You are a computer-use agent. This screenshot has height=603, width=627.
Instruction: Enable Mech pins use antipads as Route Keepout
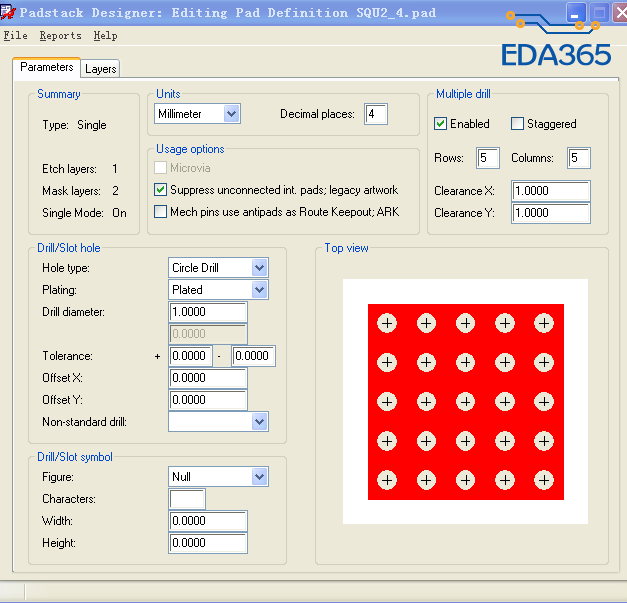point(160,212)
